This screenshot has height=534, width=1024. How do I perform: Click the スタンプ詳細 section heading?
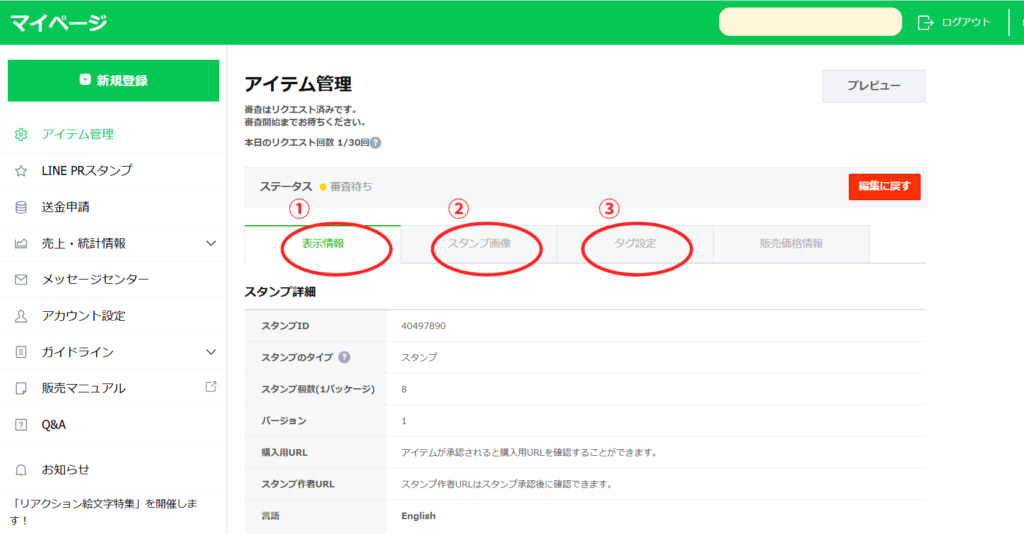click(280, 292)
